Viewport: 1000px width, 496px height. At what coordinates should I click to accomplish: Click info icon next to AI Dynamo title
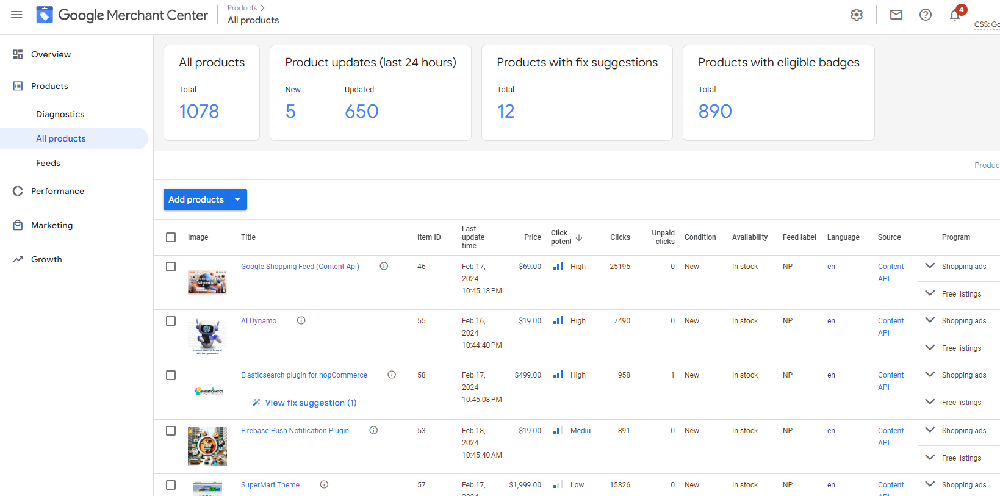pyautogui.click(x=301, y=321)
